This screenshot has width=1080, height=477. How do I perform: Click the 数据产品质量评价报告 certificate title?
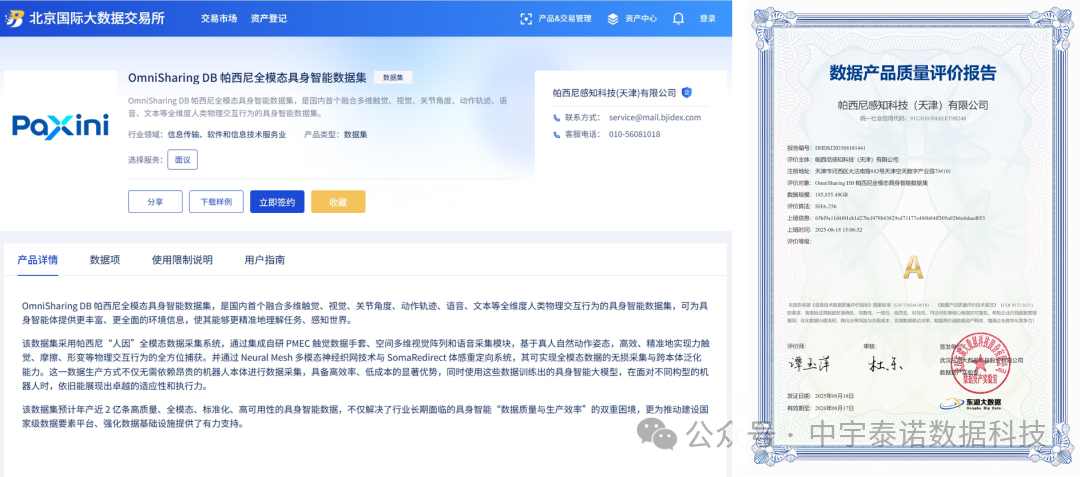913,72
